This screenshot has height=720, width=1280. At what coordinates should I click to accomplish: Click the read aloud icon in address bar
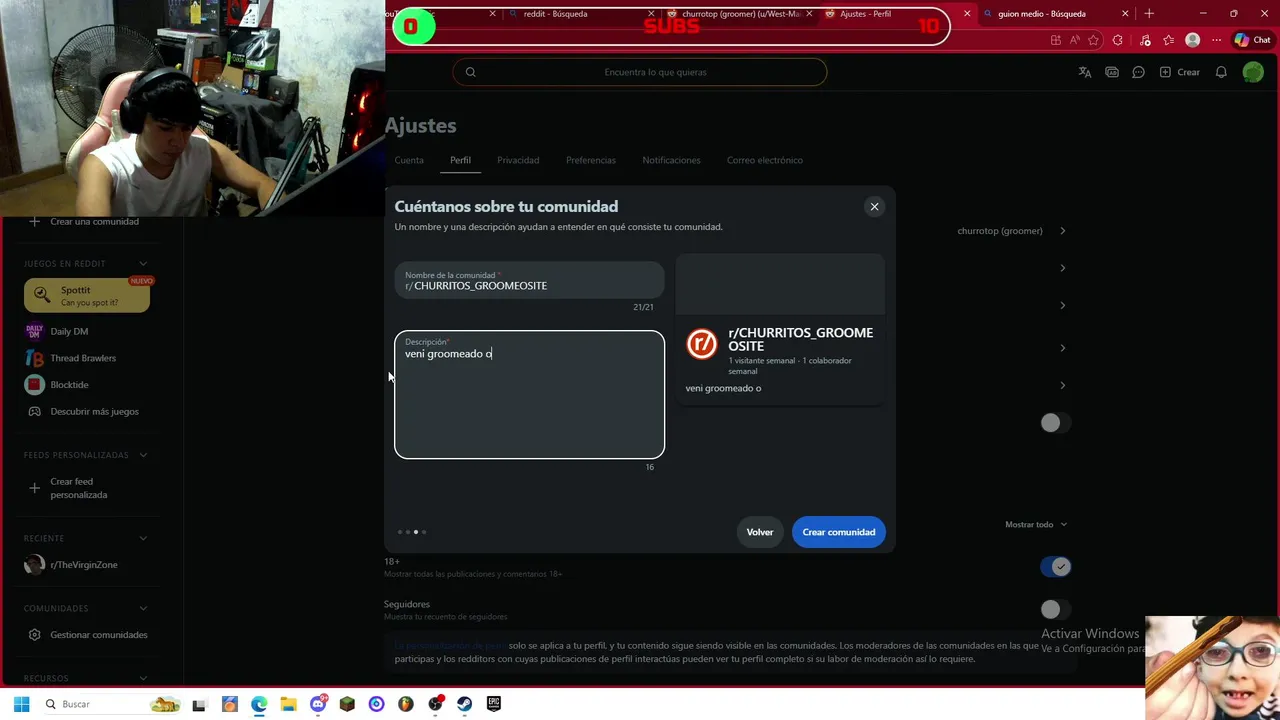pyautogui.click(x=1074, y=40)
